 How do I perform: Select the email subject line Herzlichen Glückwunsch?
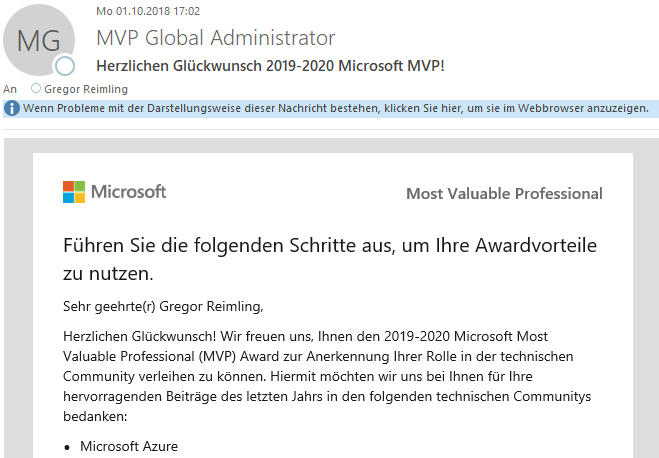[270, 66]
